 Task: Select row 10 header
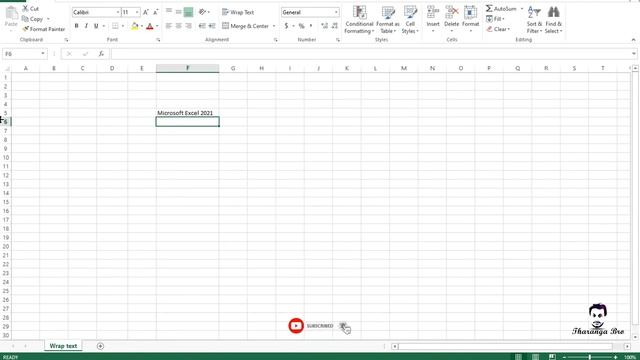coord(6,158)
